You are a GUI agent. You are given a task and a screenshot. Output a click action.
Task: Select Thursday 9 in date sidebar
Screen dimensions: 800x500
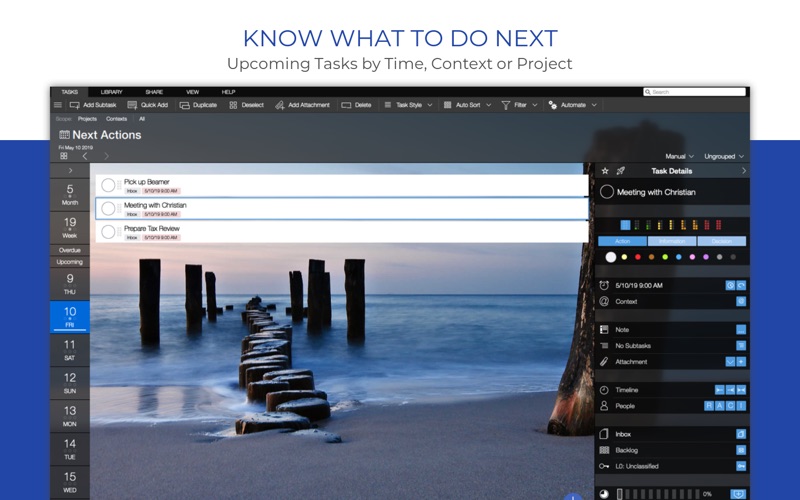tap(70, 284)
